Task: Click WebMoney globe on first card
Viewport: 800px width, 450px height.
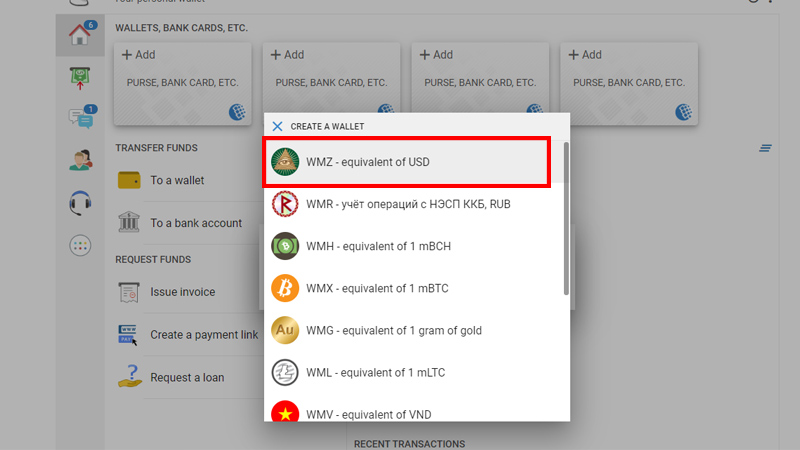Action: pyautogui.click(x=237, y=112)
